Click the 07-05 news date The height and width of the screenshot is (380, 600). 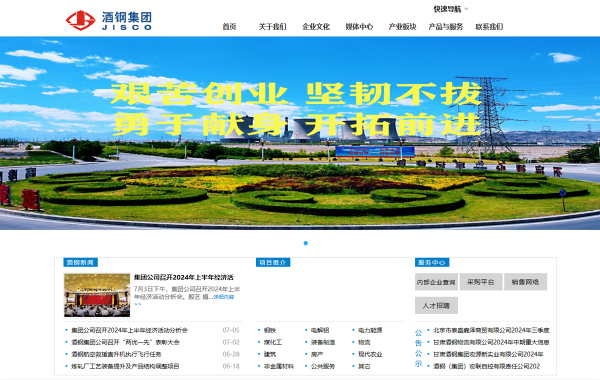pos(231,330)
